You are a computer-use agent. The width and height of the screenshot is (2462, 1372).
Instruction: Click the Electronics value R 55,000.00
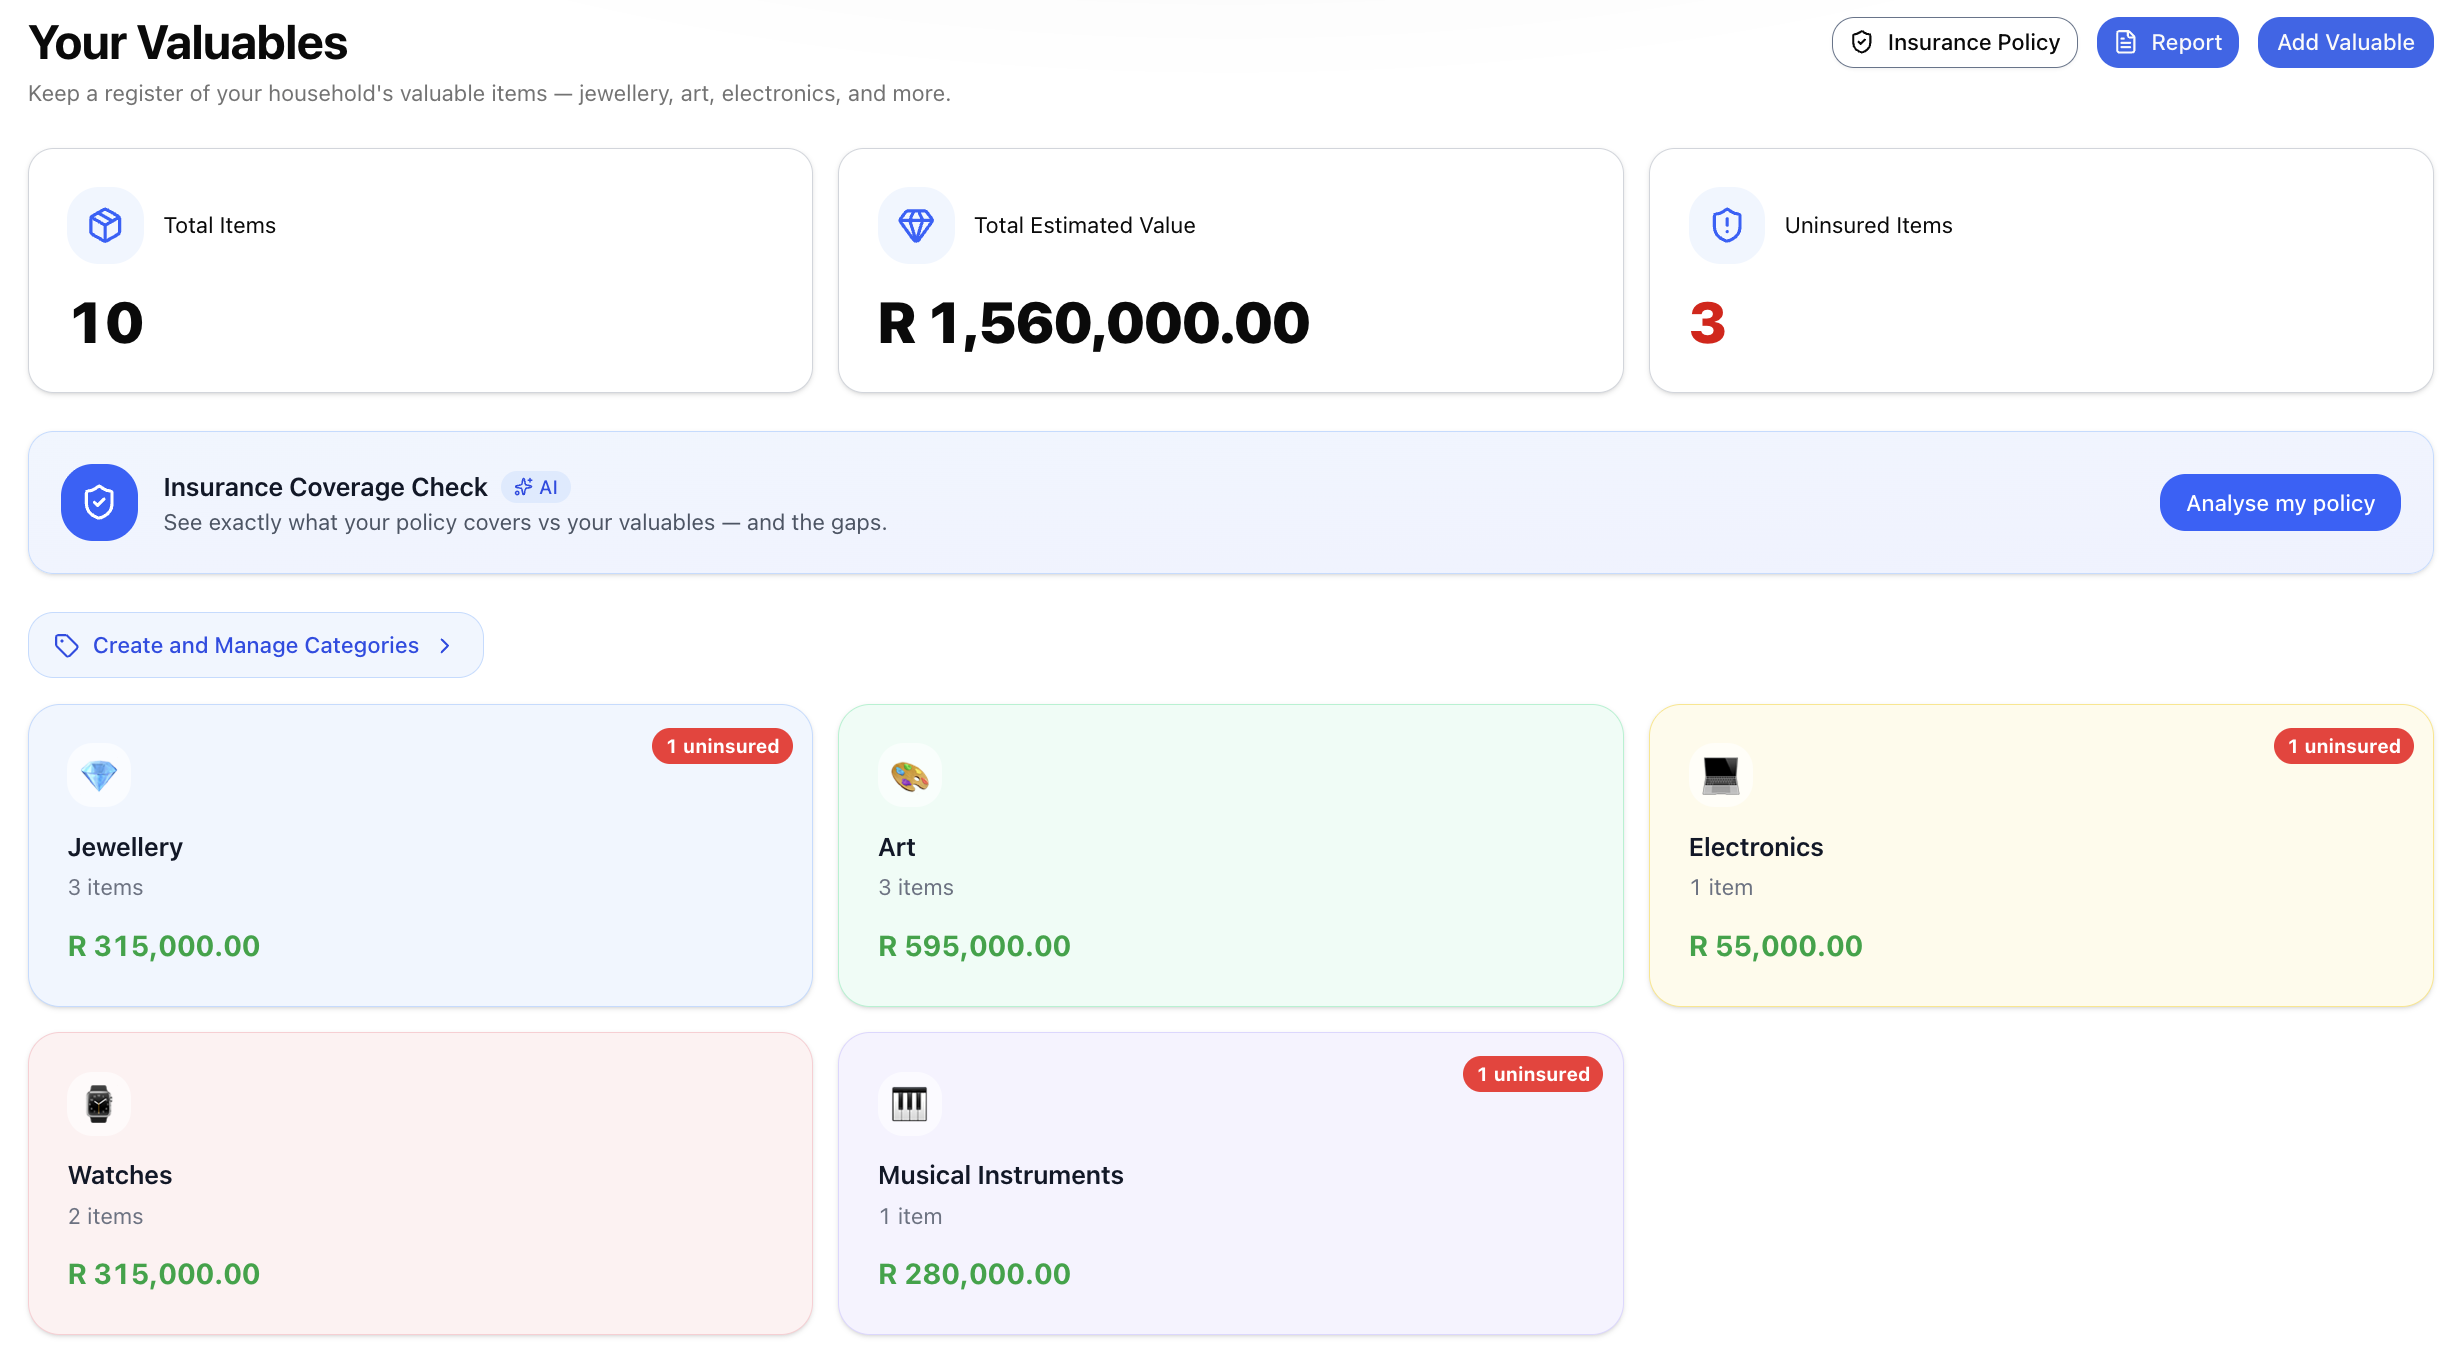tap(1776, 946)
